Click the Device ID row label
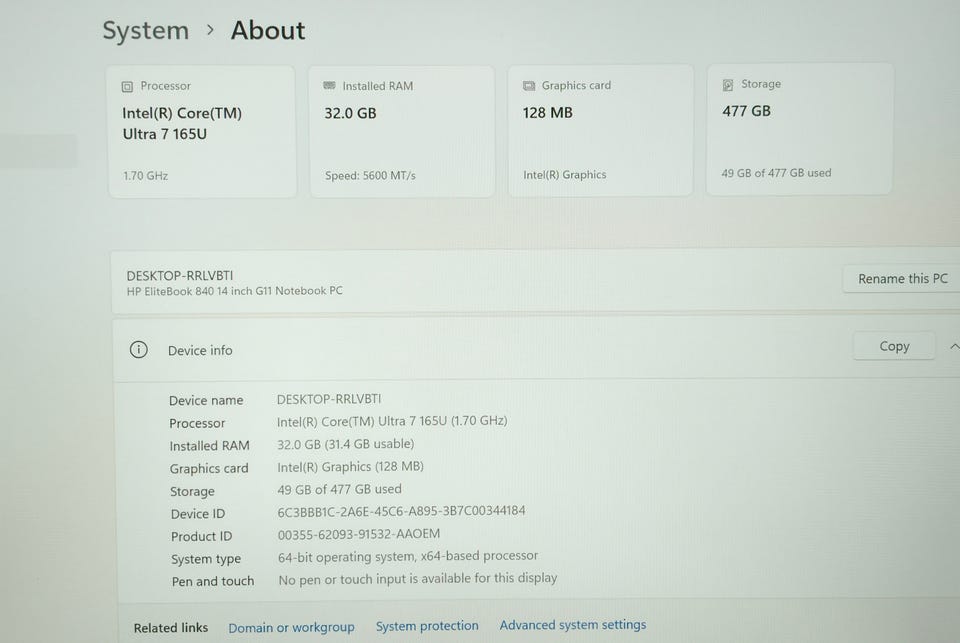This screenshot has height=643, width=960. click(198, 514)
